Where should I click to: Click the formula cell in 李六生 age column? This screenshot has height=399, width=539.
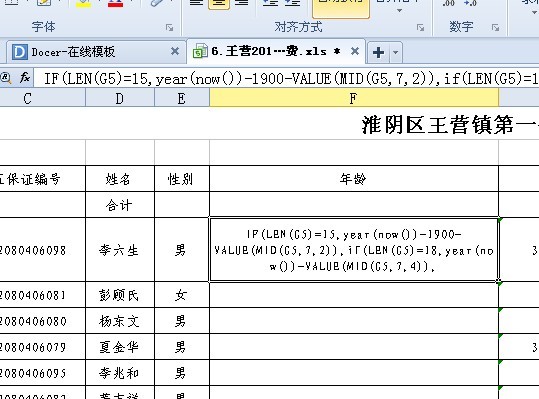click(x=354, y=250)
